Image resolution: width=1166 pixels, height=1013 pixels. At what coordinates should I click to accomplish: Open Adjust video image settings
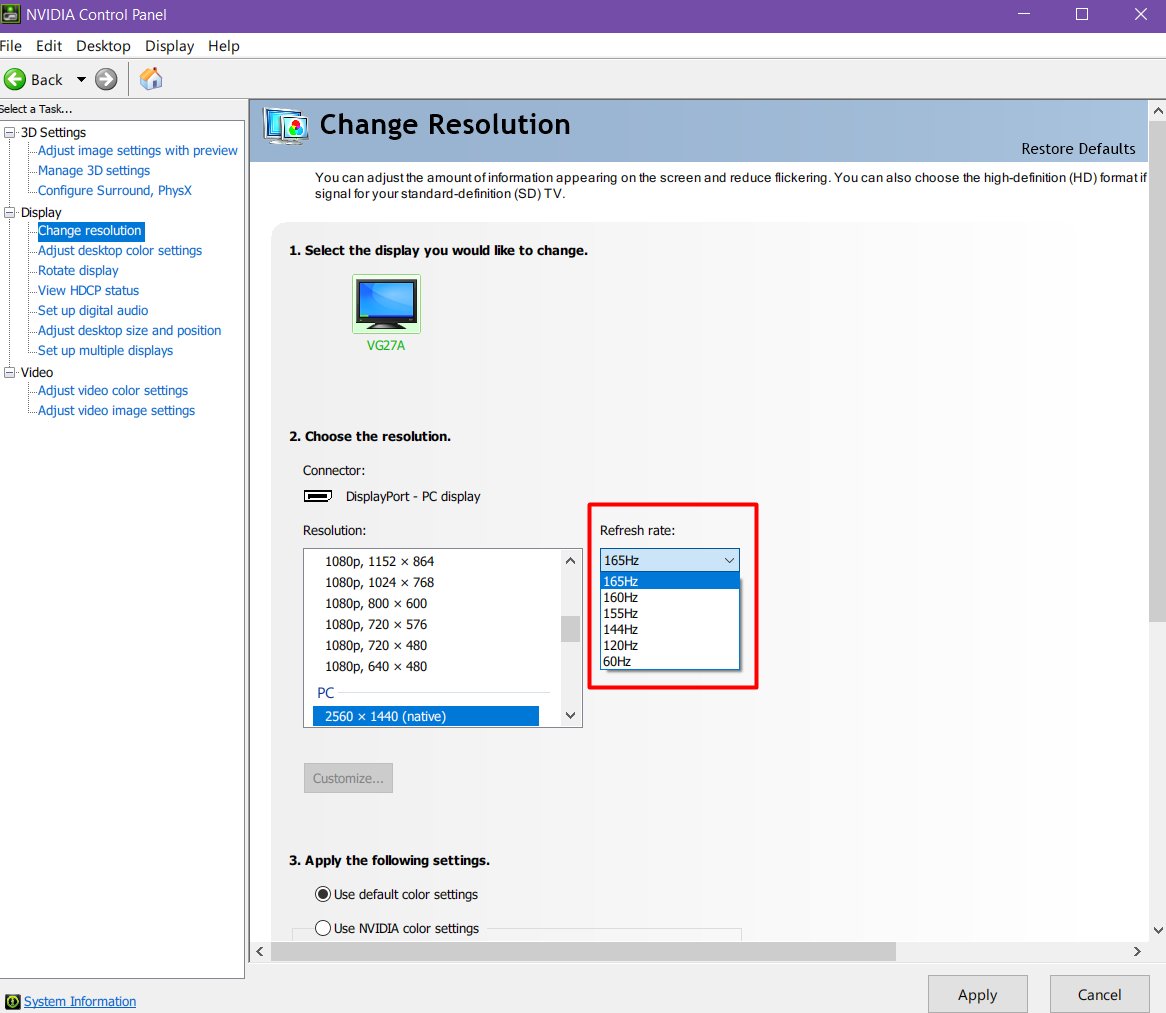[x=117, y=411]
